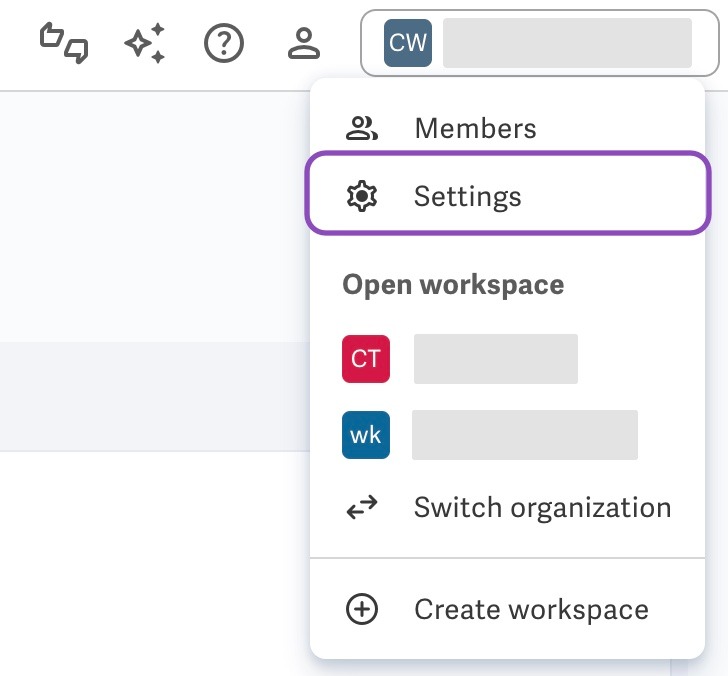Open the user profile icon

click(x=304, y=43)
